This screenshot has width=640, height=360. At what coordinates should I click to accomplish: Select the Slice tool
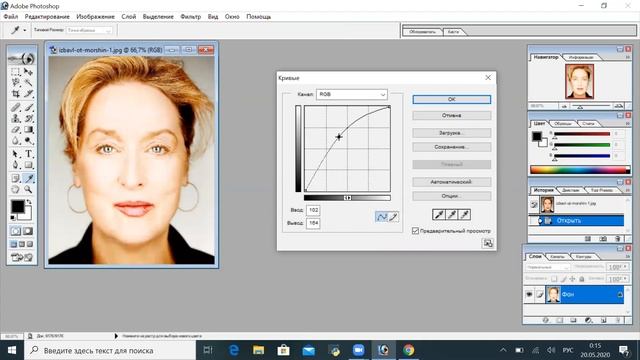28,94
